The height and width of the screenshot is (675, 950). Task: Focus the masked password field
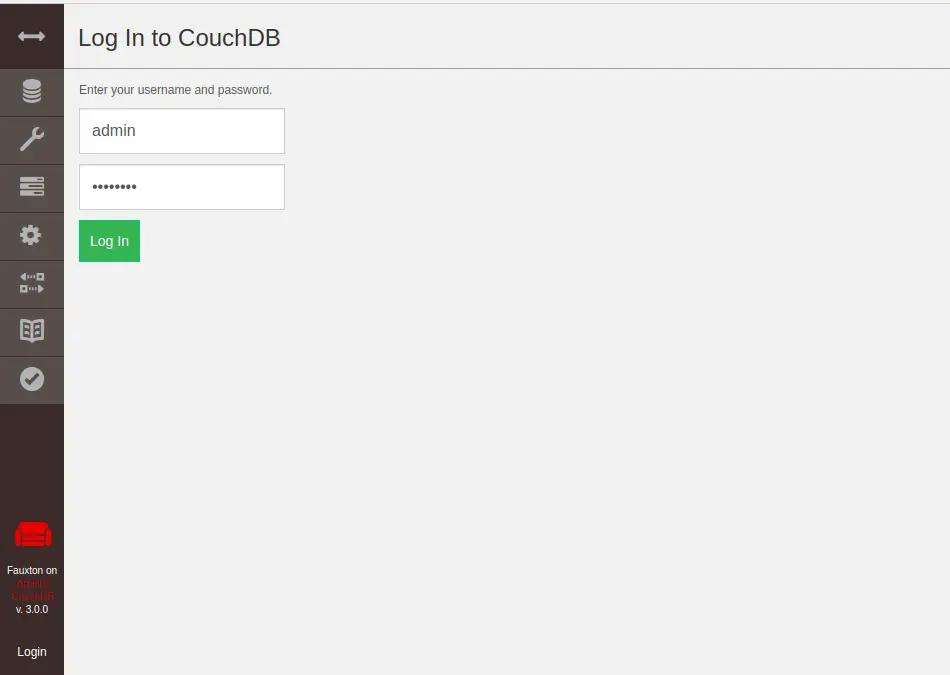tap(182, 187)
